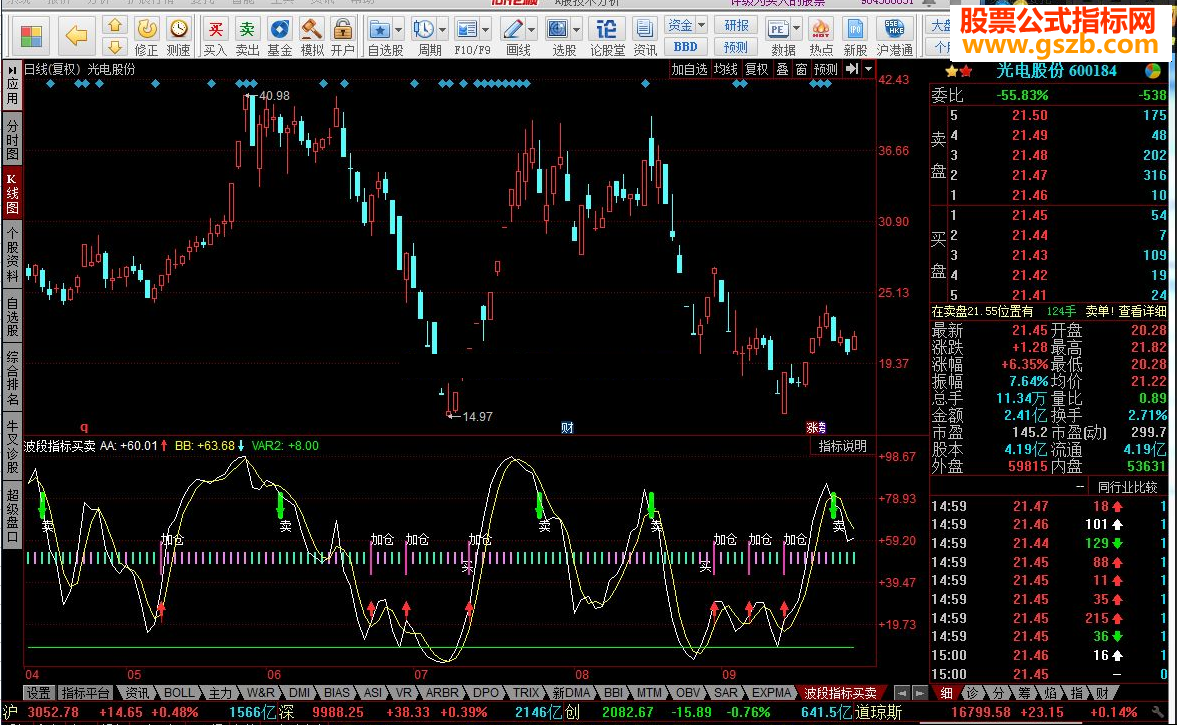Screen dimensions: 1177x725
Task: Open the 资讯 news document icon
Action: click(x=644, y=38)
